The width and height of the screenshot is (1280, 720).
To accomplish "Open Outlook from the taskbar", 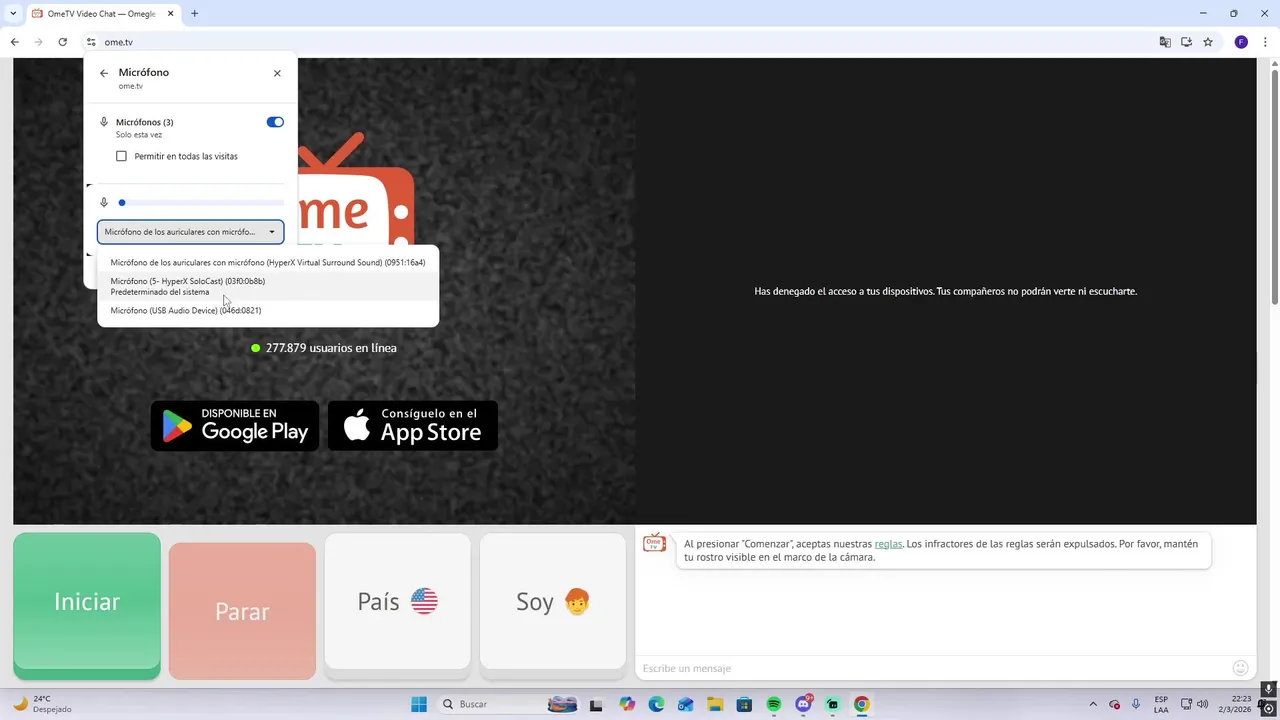I will (x=686, y=704).
